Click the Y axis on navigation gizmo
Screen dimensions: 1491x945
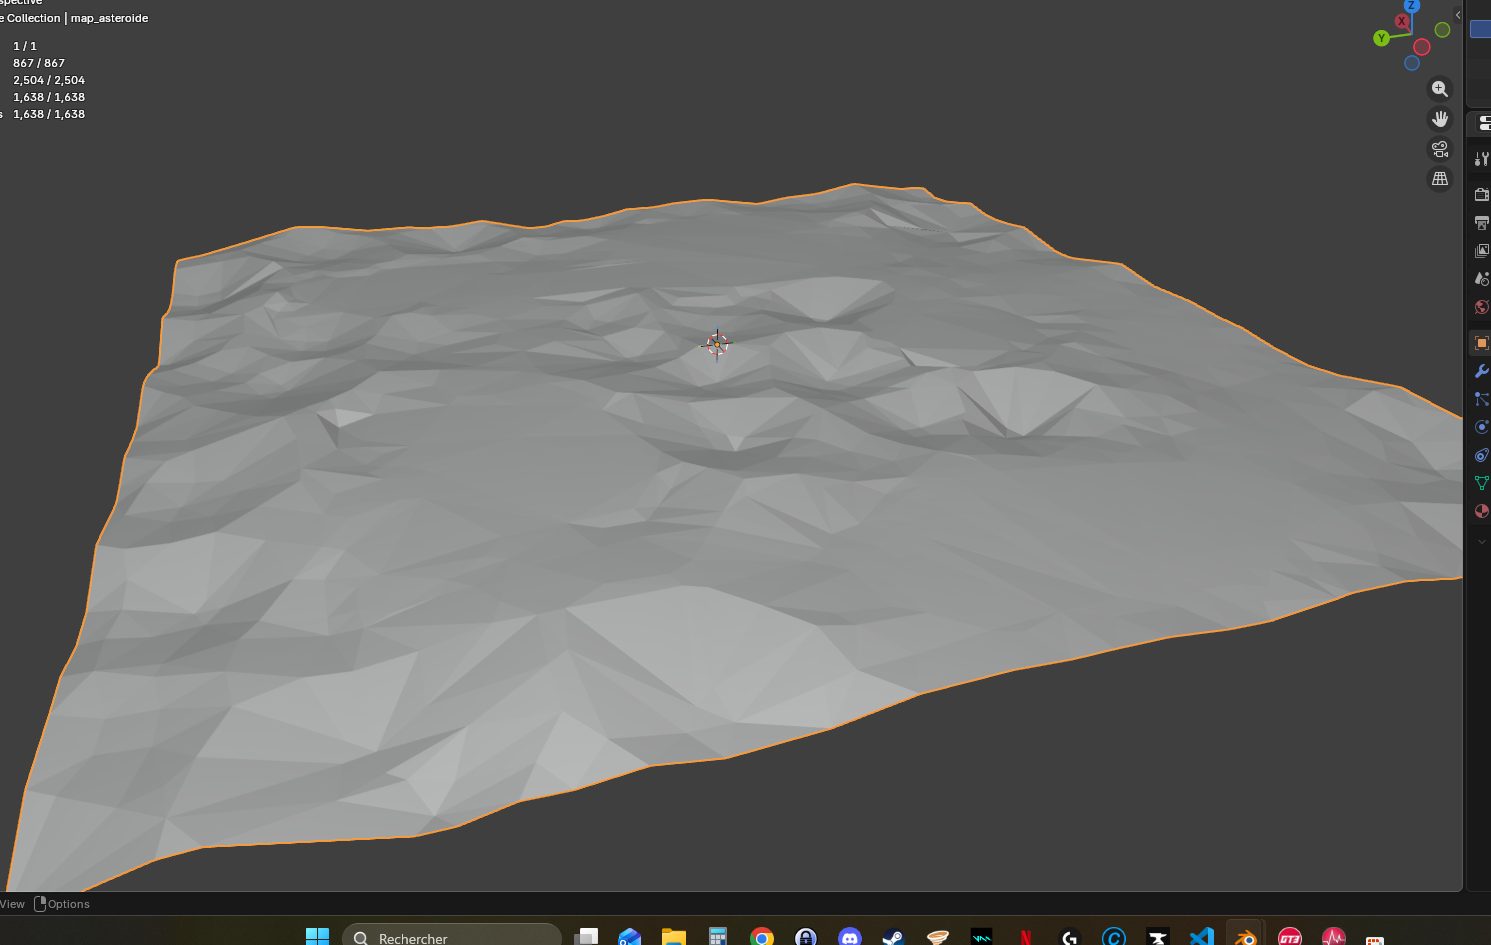[1381, 38]
